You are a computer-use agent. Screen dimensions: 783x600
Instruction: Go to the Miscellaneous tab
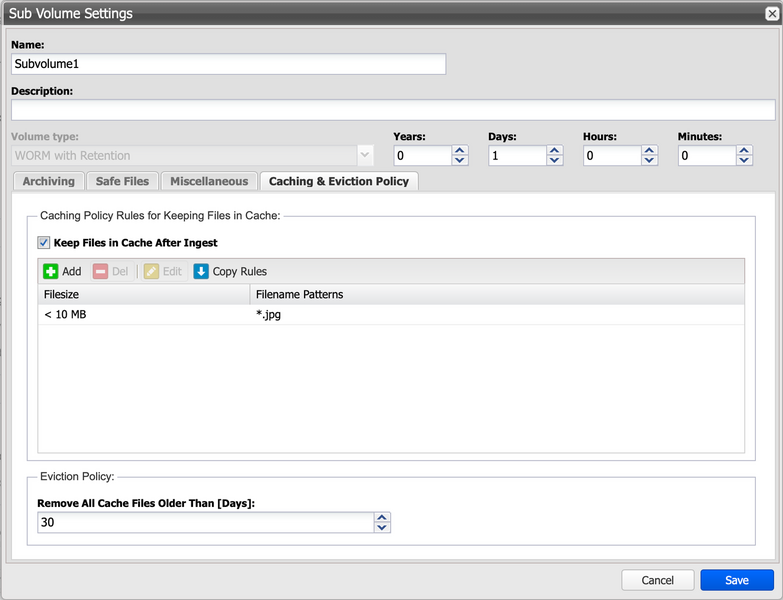coord(209,181)
